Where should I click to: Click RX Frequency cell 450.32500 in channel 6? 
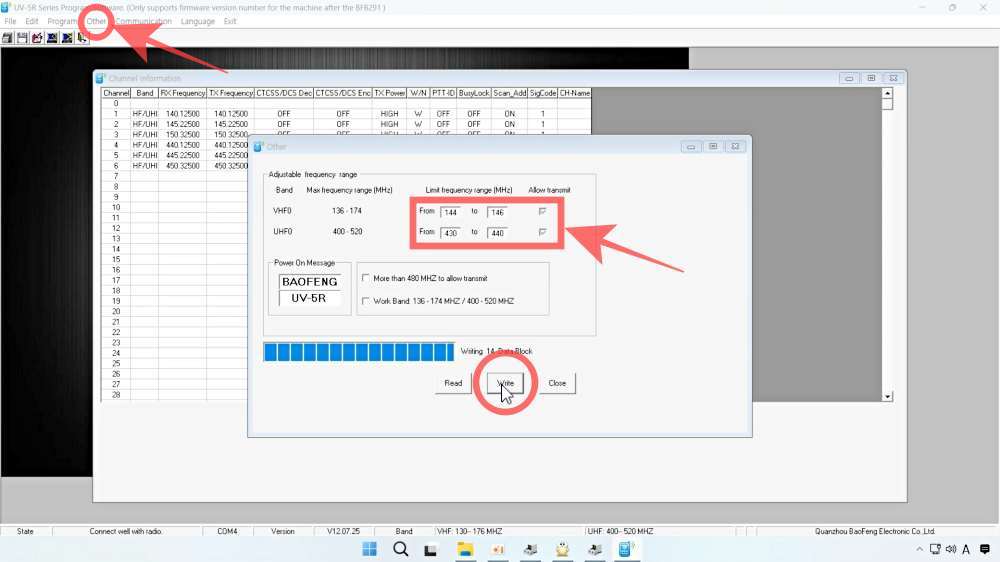click(x=182, y=166)
